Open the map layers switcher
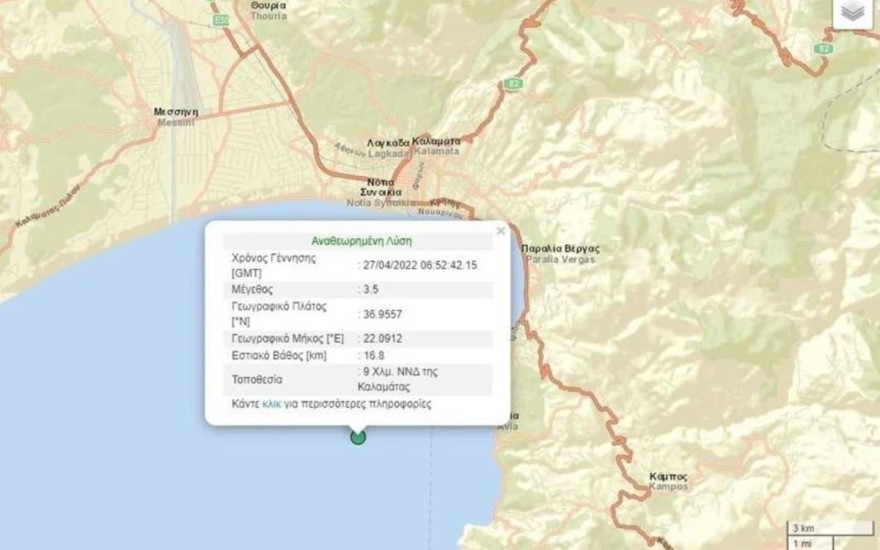The width and height of the screenshot is (880, 550). click(851, 12)
